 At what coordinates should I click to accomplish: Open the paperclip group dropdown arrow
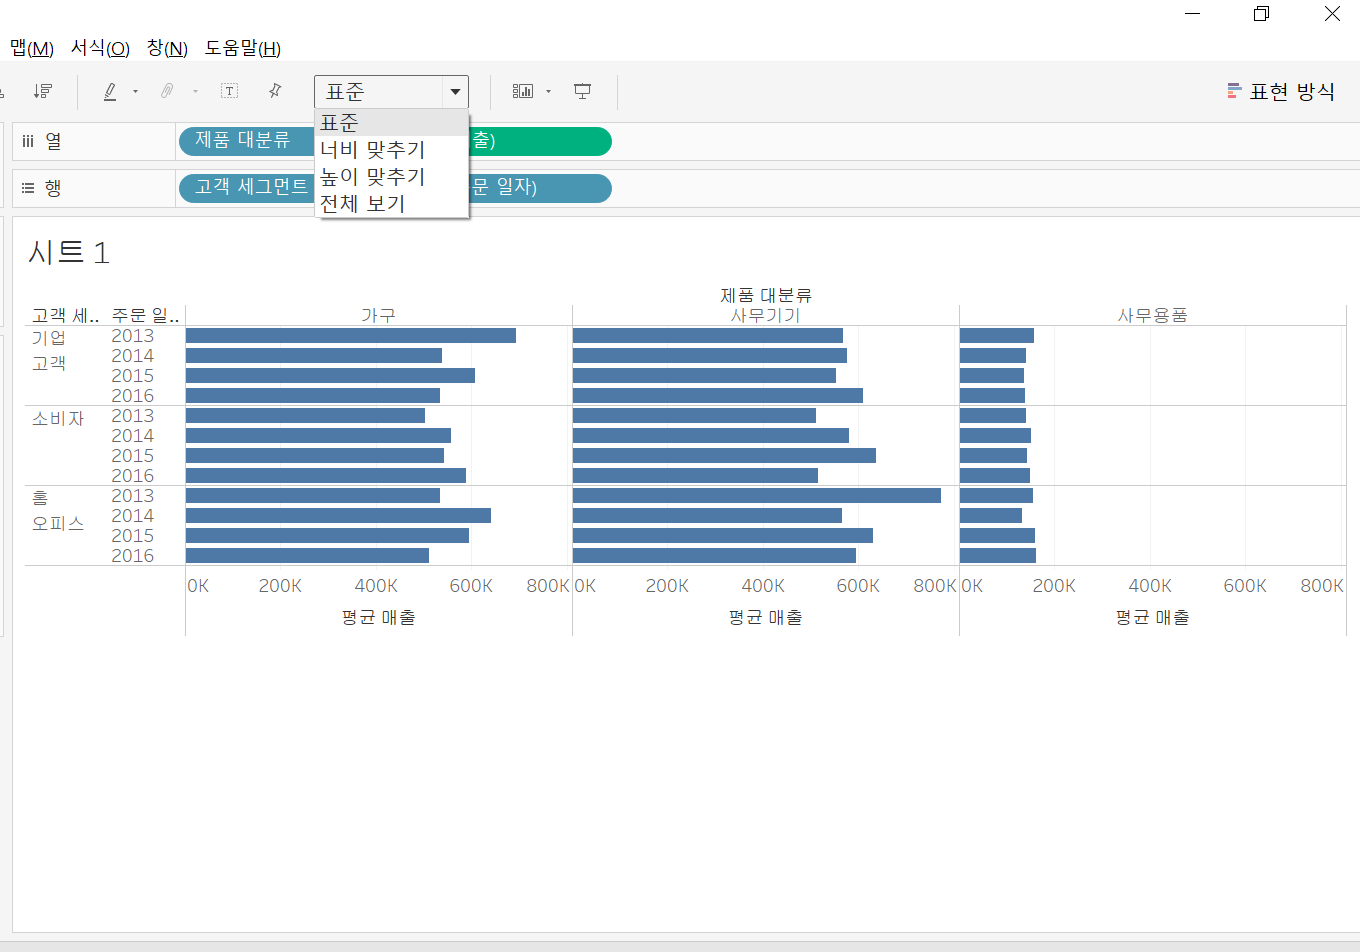195,92
